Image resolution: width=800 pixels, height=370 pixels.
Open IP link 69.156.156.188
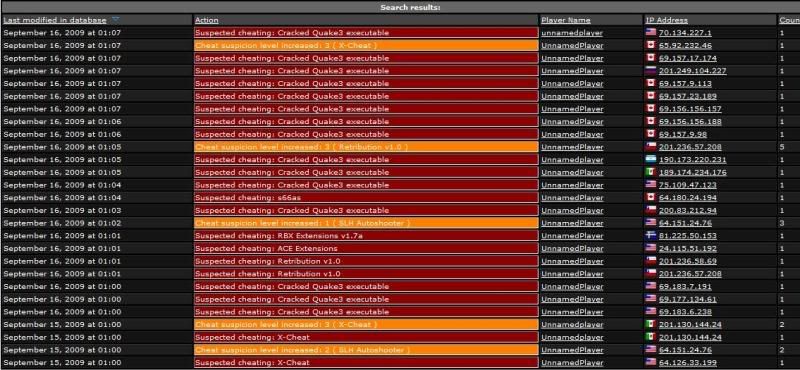[690, 121]
